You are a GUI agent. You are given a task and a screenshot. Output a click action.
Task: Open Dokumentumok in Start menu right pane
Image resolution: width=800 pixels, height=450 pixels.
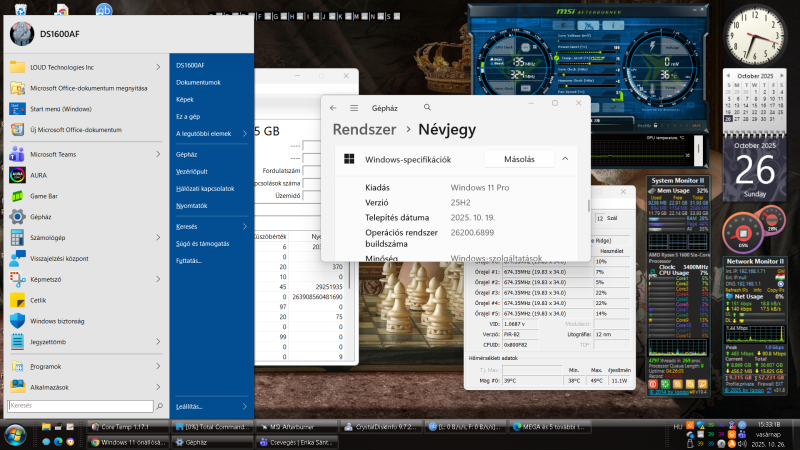pyautogui.click(x=198, y=82)
